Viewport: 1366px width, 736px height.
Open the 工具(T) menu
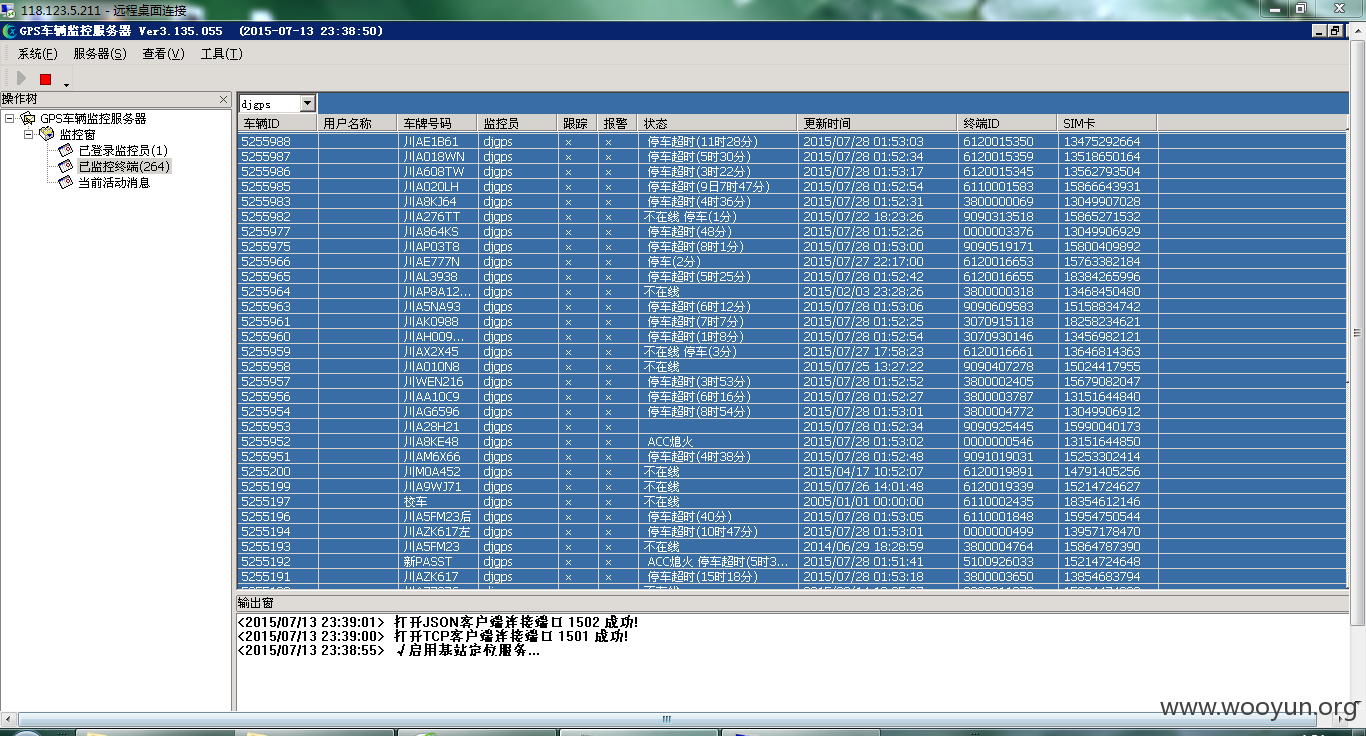point(221,54)
